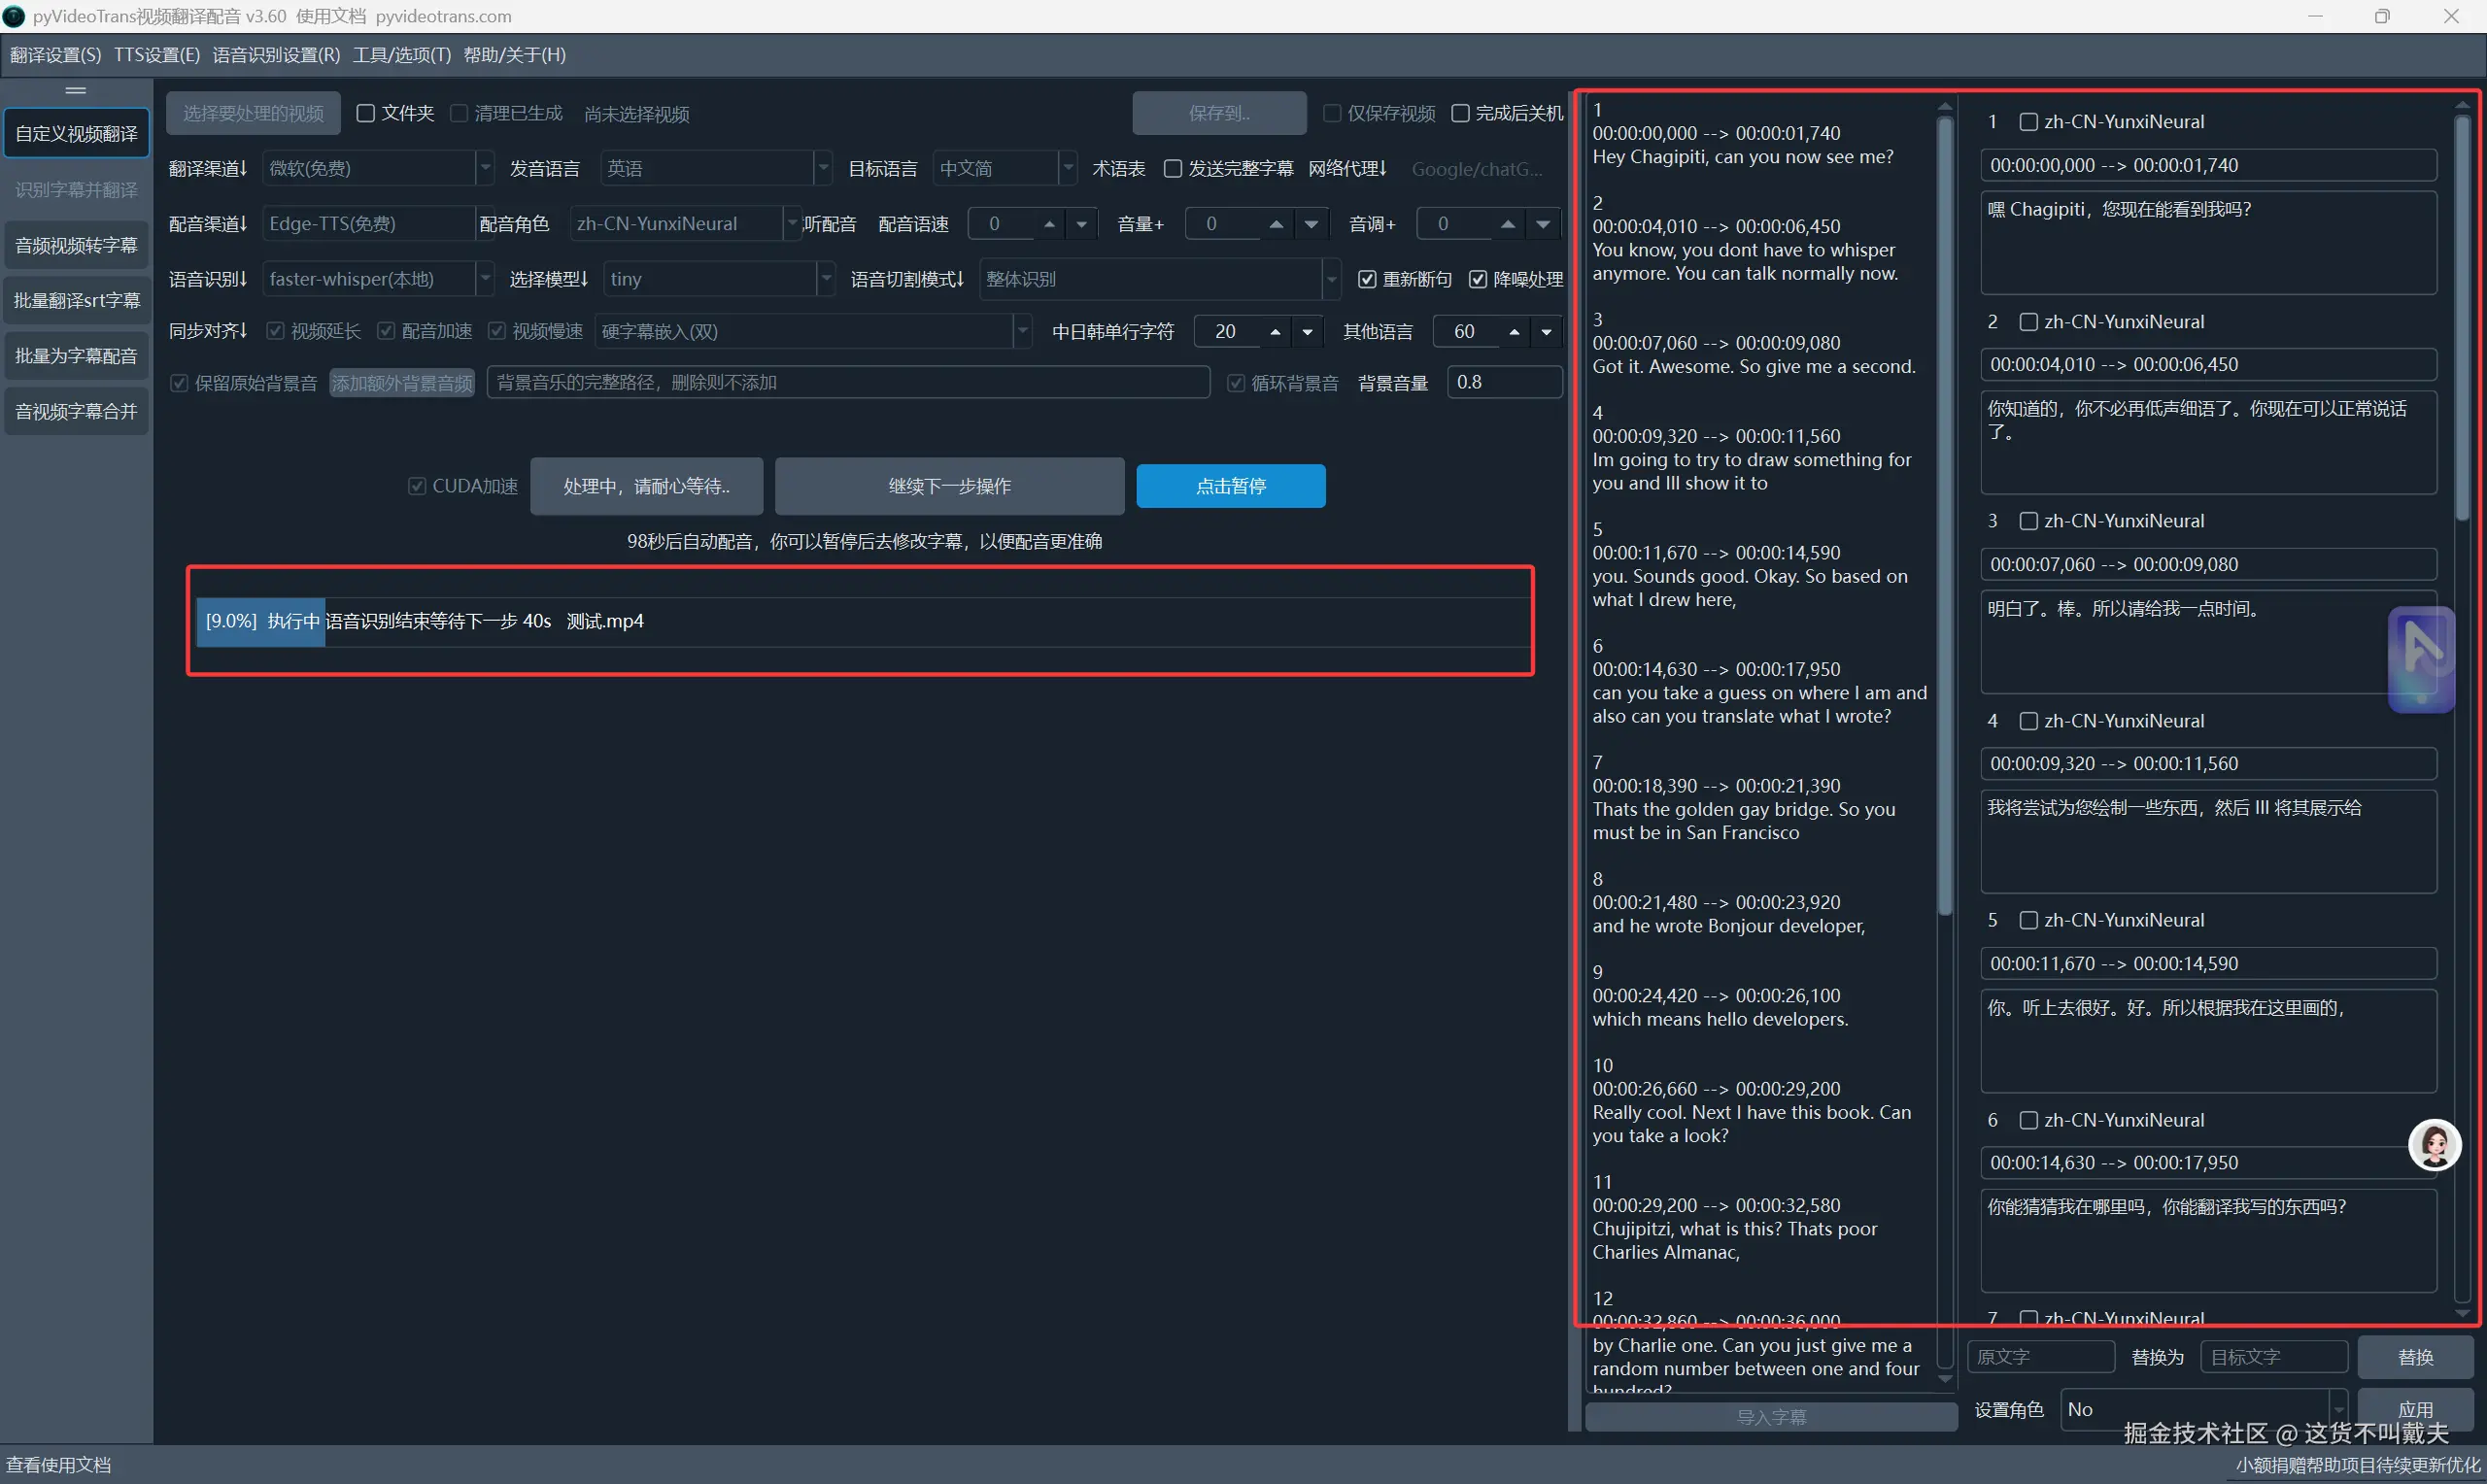This screenshot has height=1484, width=2487.
Task: Increase the 配音语速 value with up arrow
Action: [1049, 224]
